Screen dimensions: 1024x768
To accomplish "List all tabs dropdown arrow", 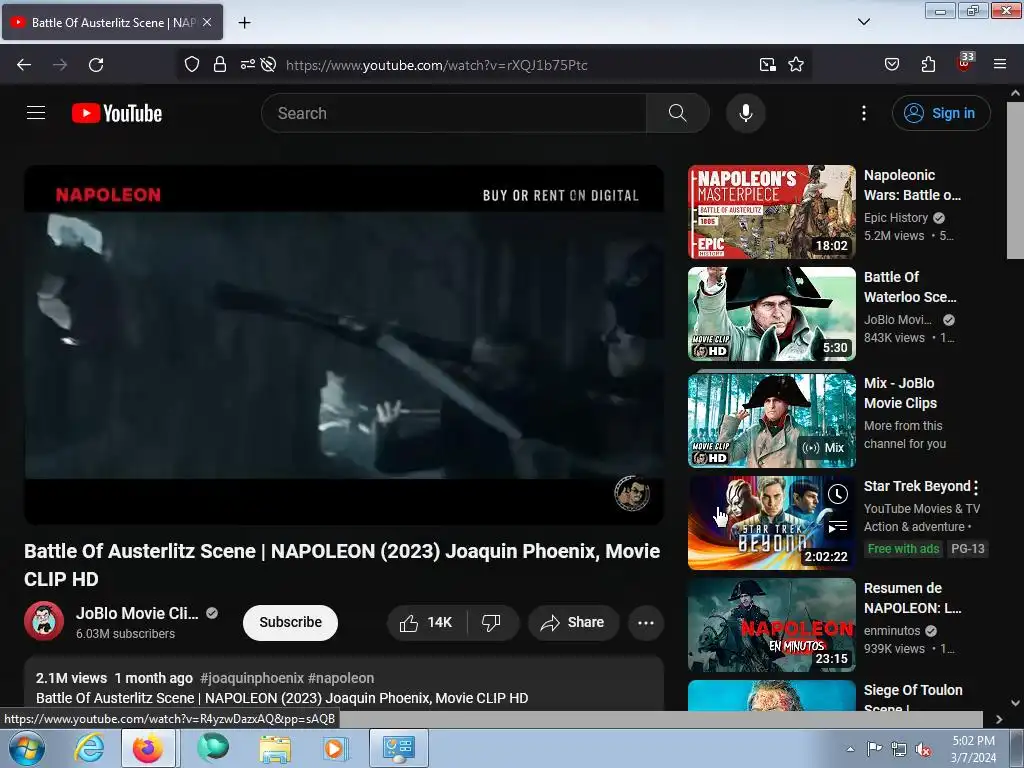I will click(x=863, y=22).
